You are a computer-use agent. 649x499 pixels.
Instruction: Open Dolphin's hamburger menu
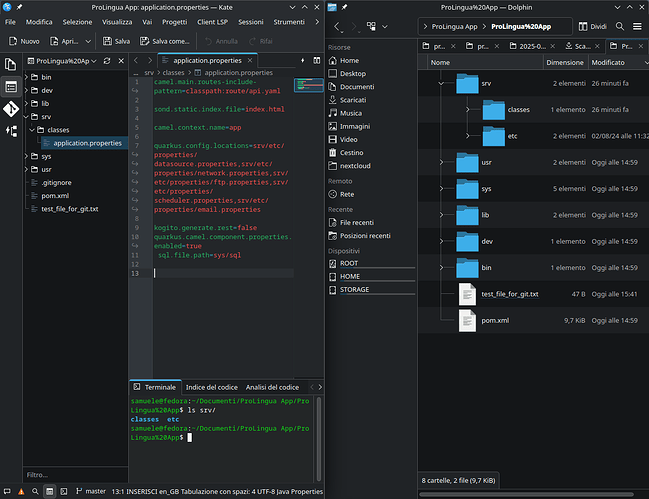636,26
